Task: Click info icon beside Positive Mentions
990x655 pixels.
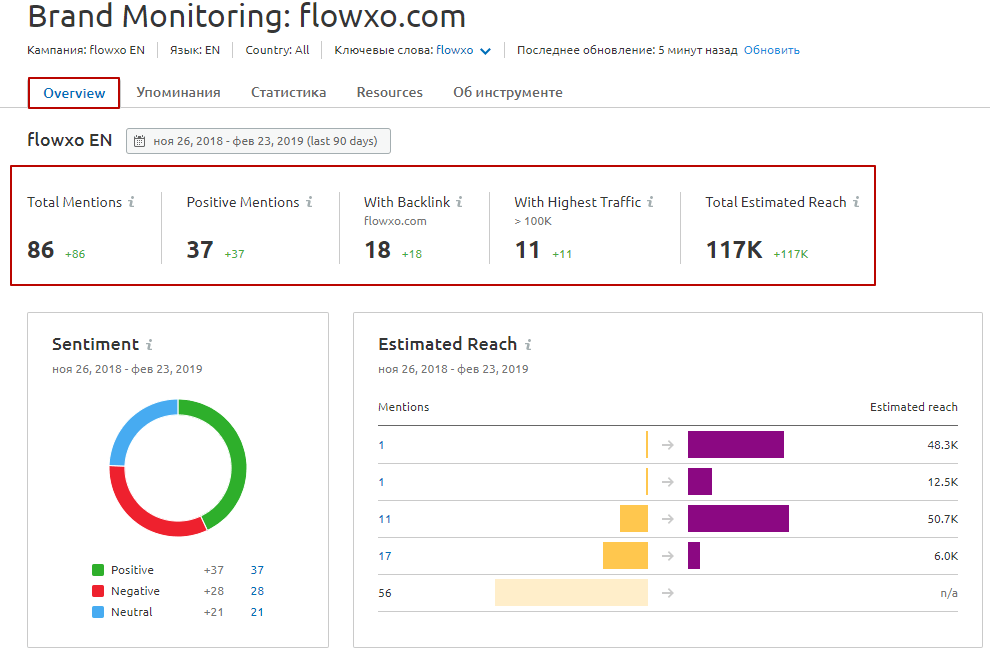Action: pyautogui.click(x=309, y=202)
